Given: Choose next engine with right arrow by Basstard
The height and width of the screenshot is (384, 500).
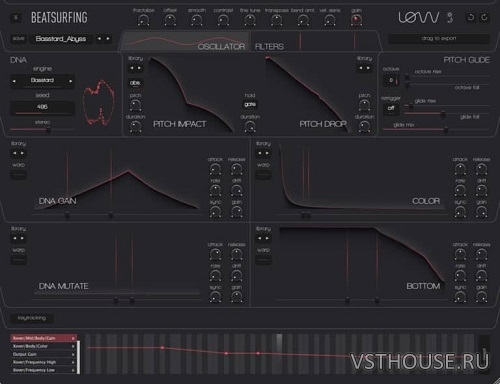Looking at the screenshot, I should click(71, 81).
